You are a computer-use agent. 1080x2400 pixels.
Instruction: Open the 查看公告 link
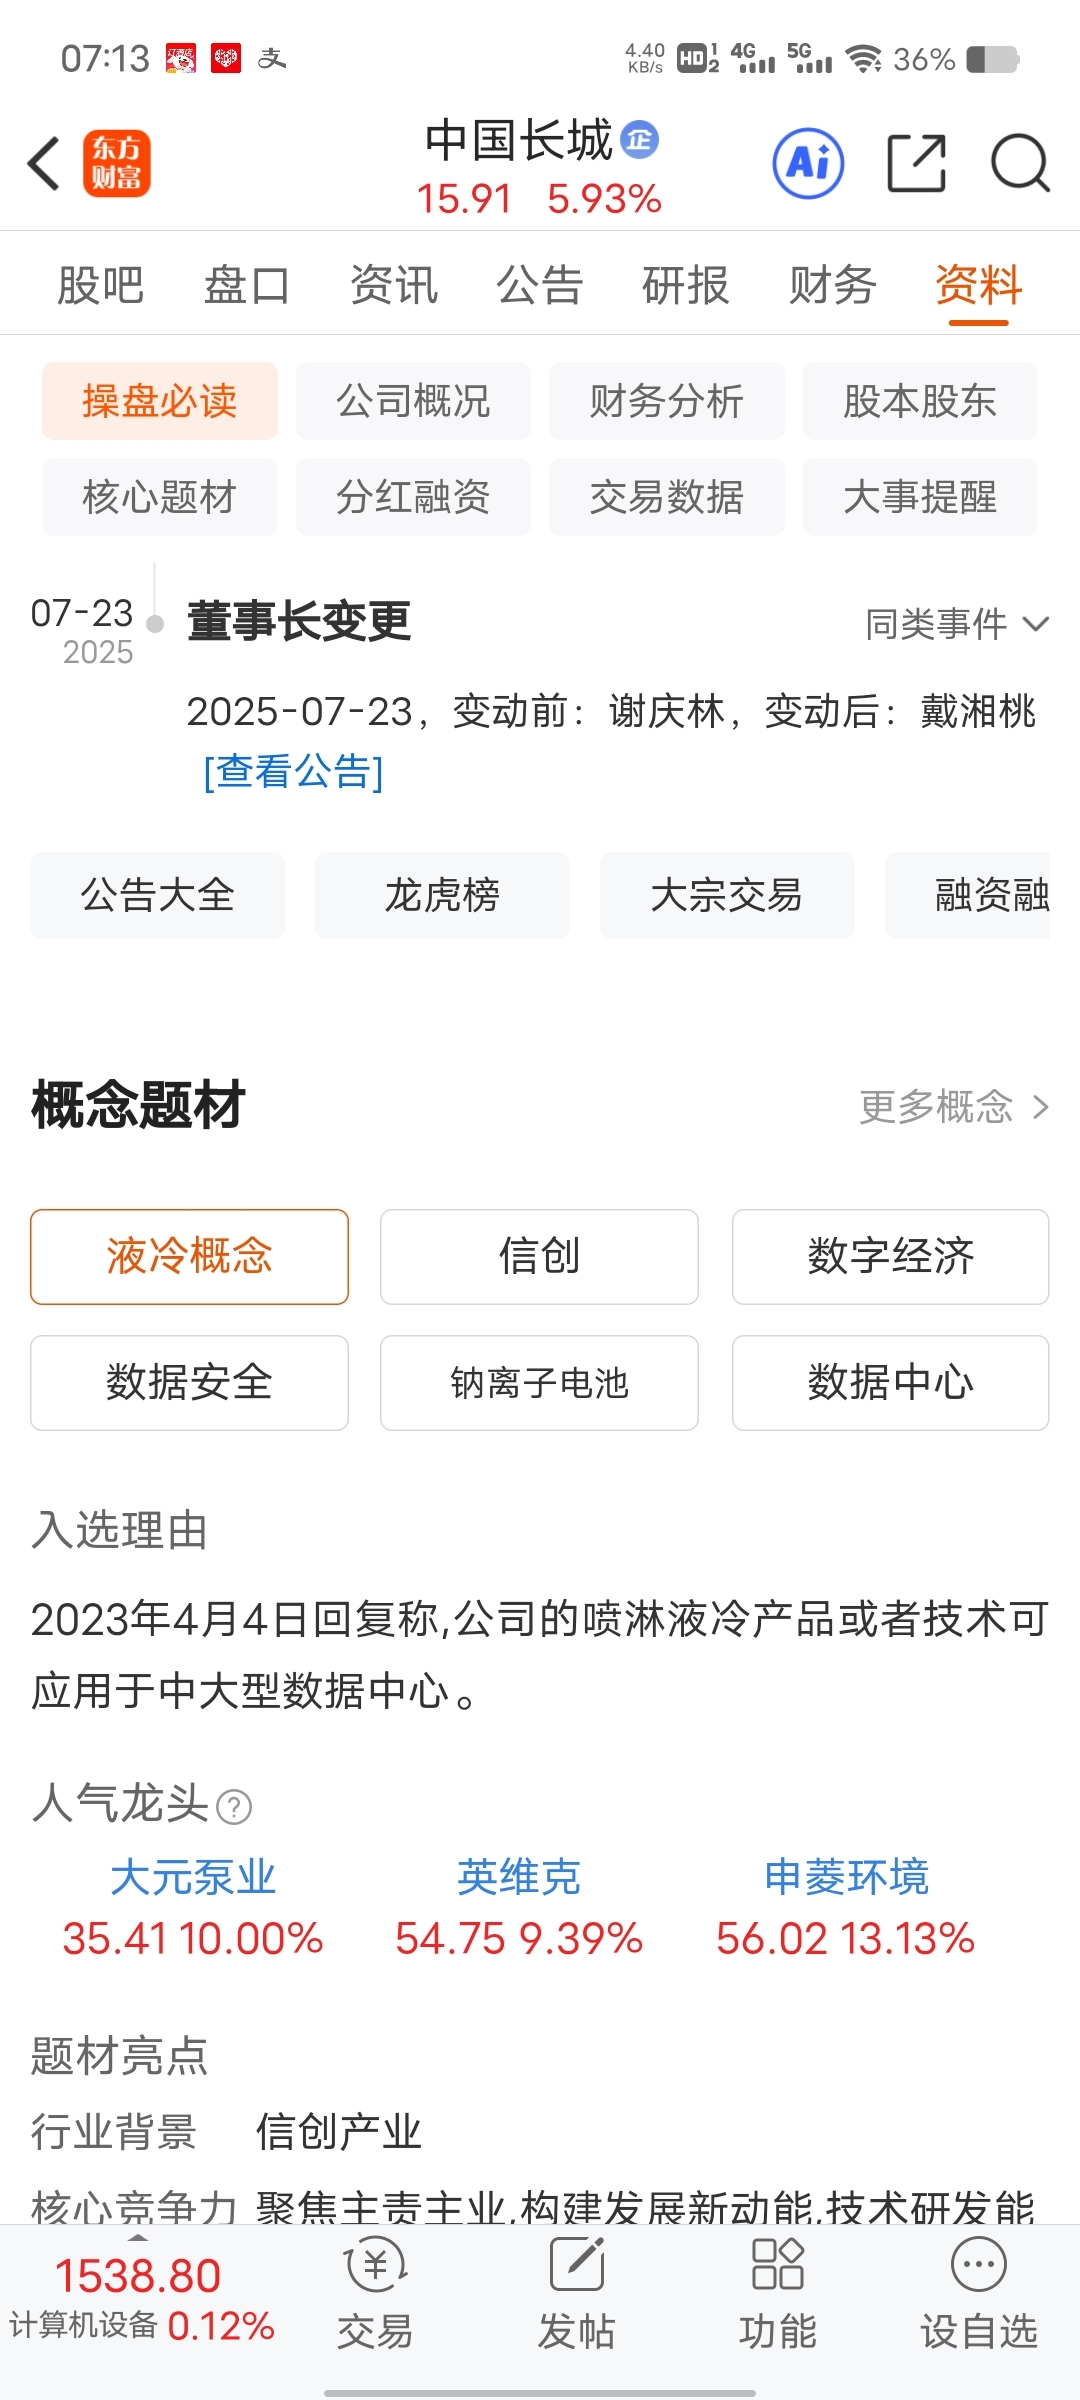coord(293,771)
